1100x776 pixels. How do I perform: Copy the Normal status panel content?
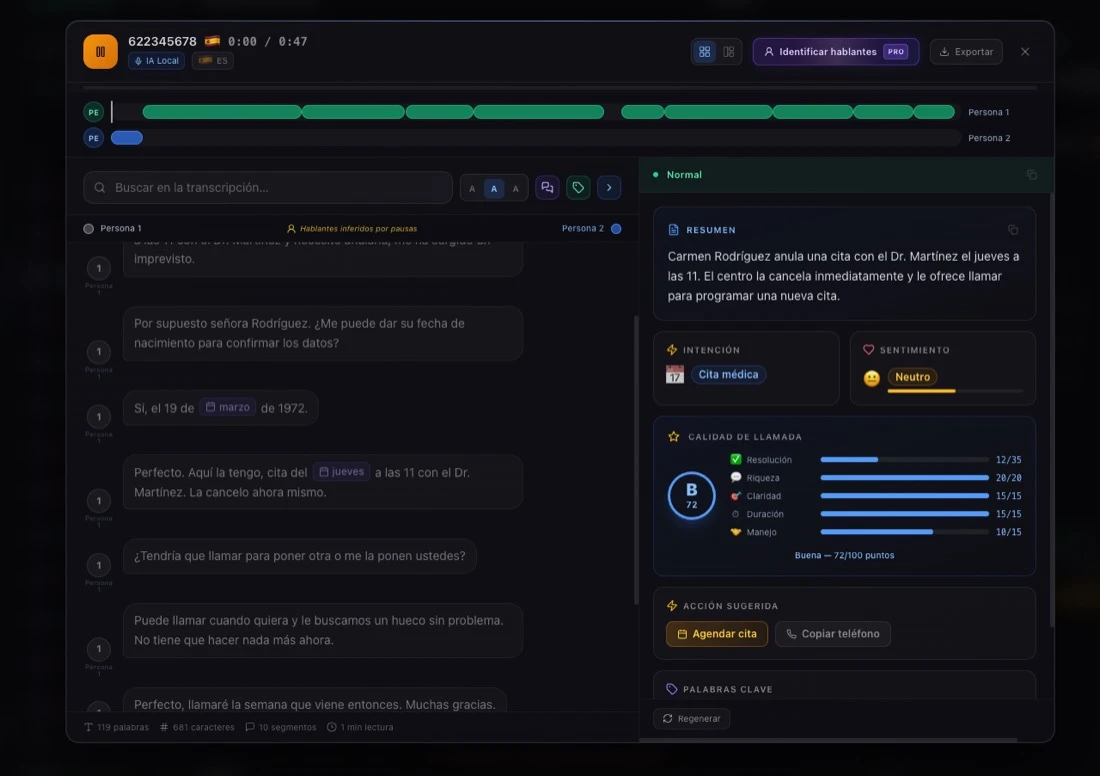click(1032, 175)
